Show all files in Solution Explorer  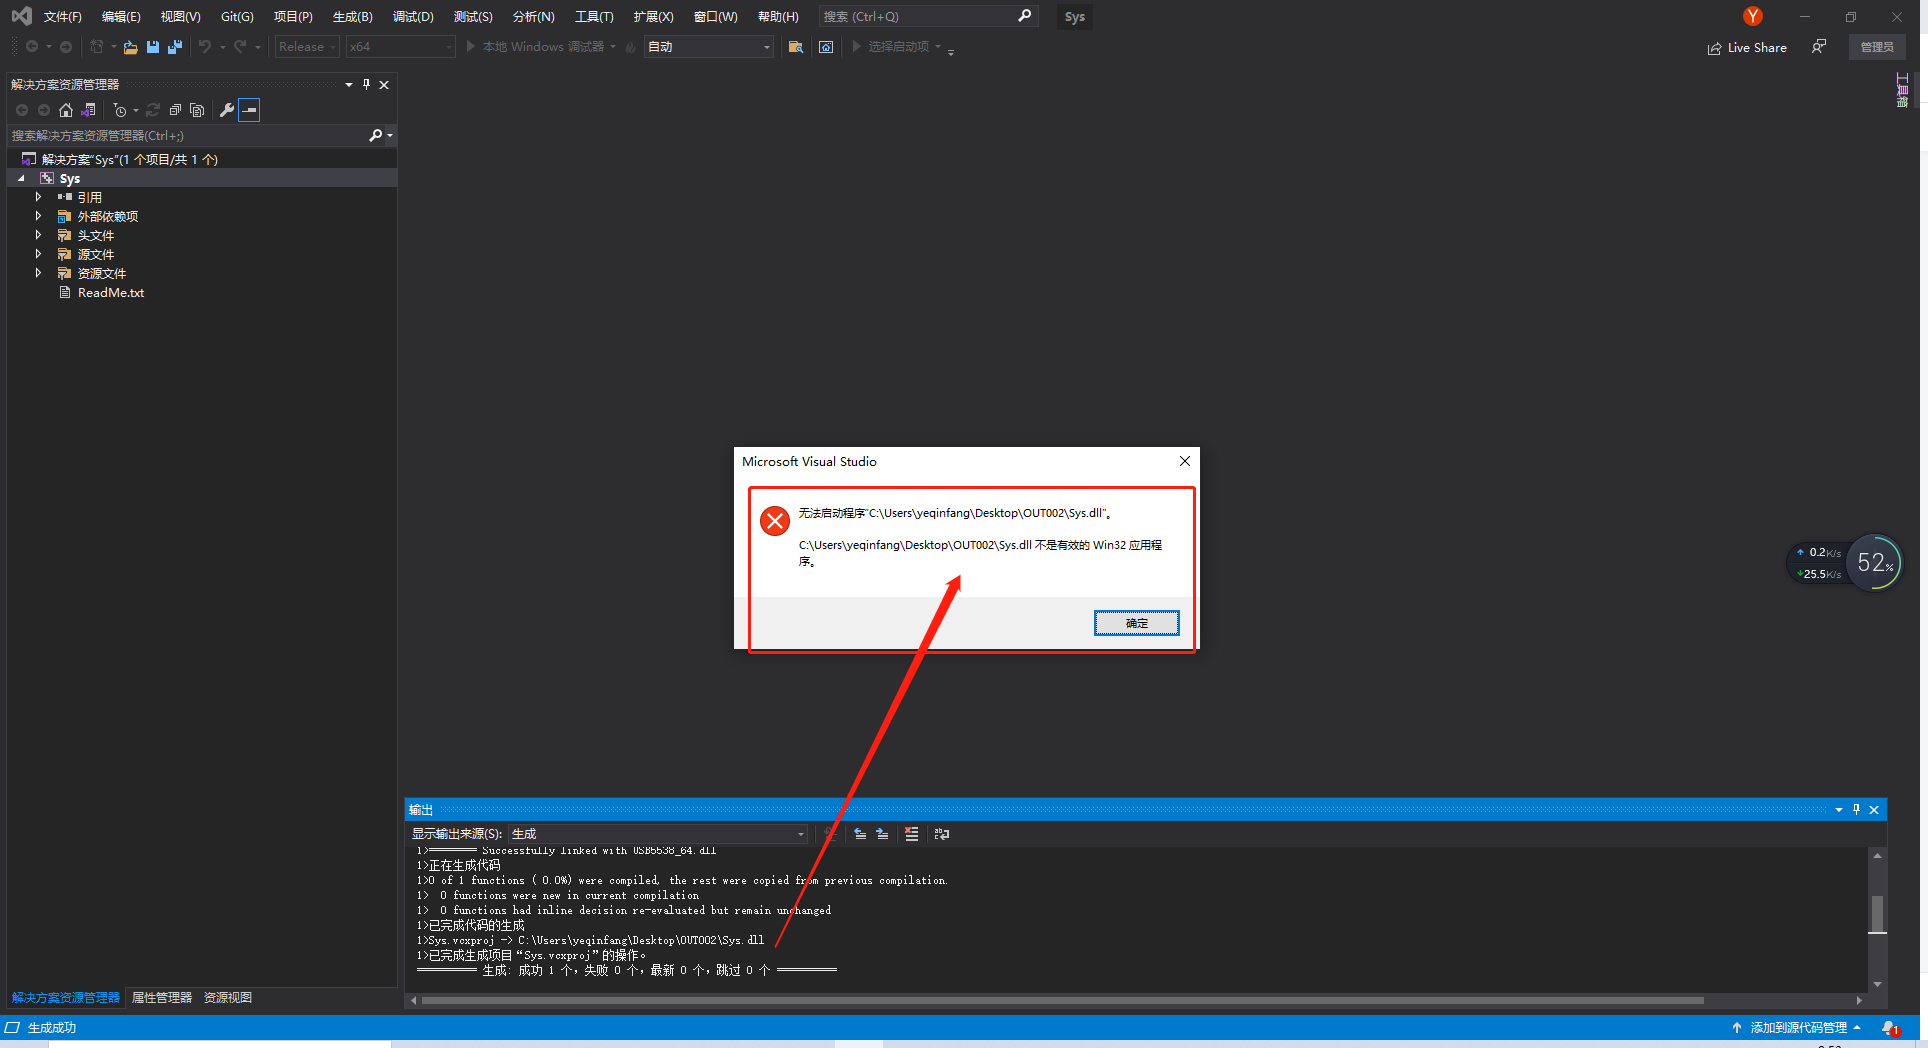[x=197, y=110]
